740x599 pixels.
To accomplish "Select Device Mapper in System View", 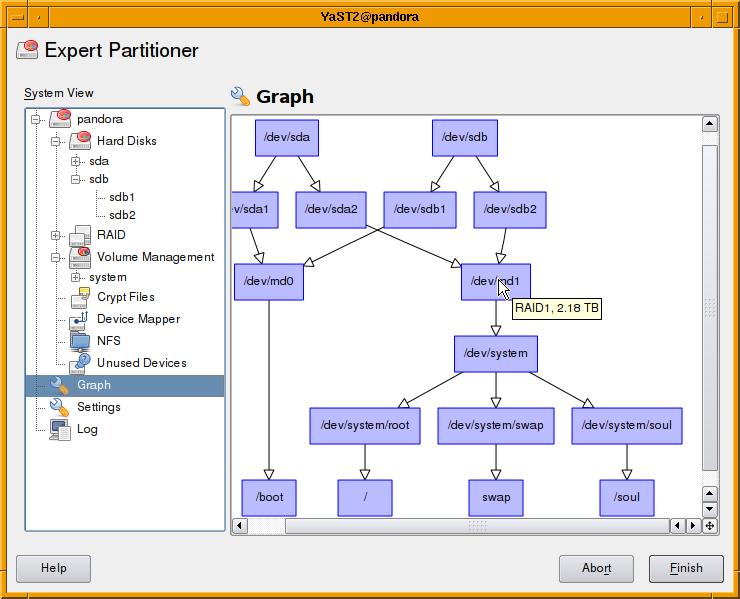I will click(138, 319).
